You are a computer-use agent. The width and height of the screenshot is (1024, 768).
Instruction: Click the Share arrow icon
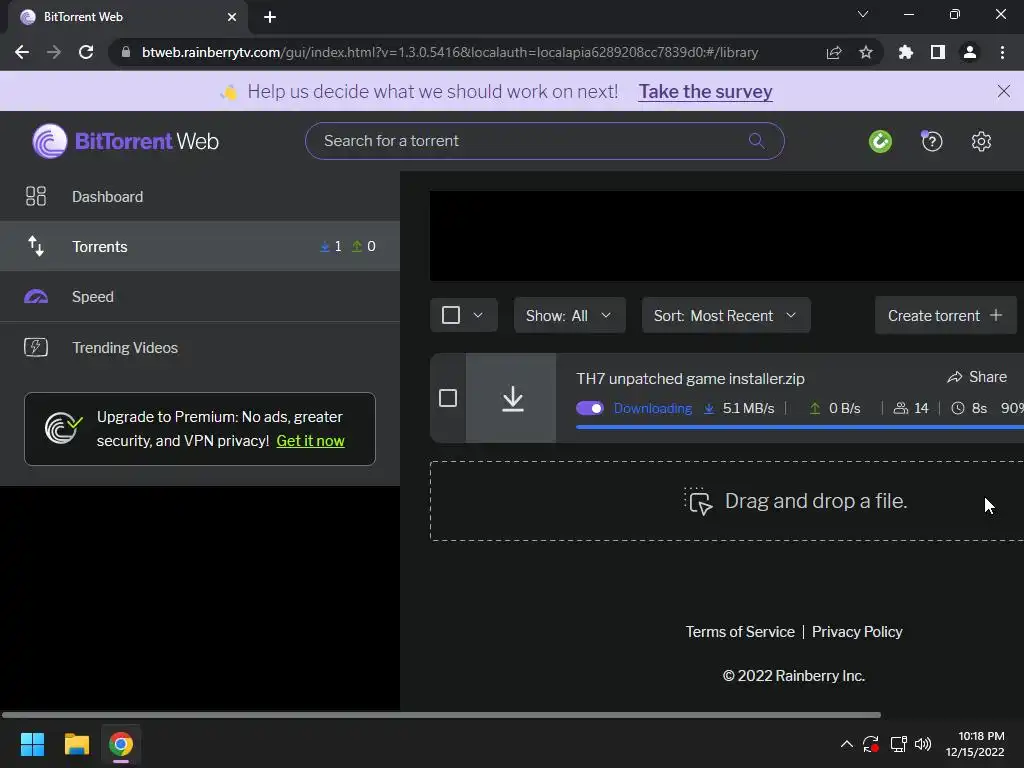tap(955, 377)
